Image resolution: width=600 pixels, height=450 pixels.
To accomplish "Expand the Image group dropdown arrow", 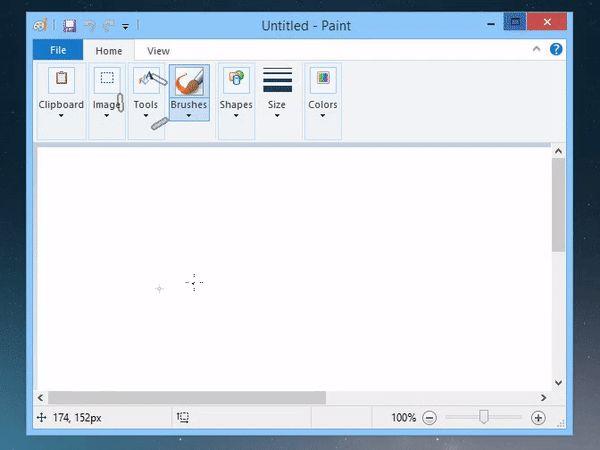I will [107, 116].
